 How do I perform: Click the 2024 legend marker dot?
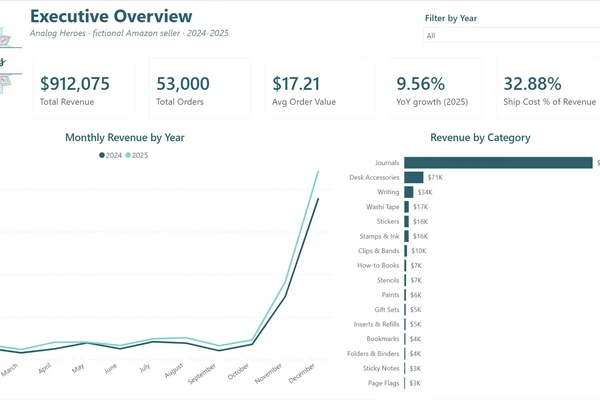(102, 155)
